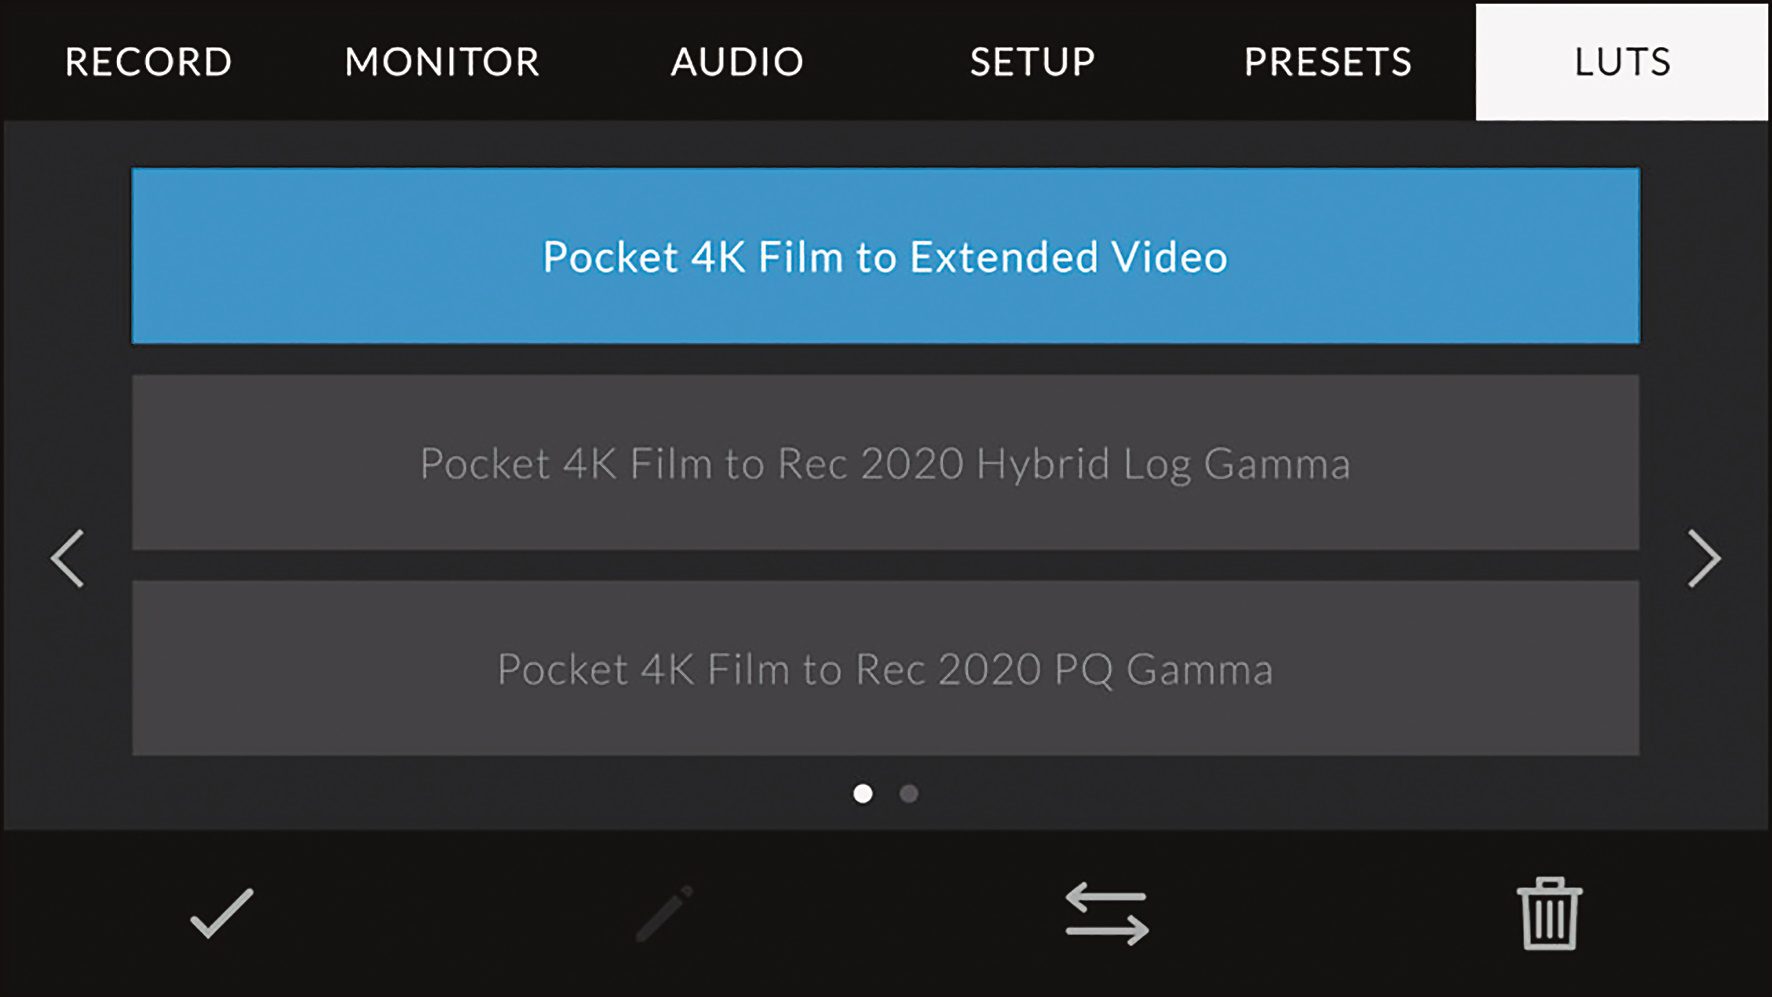The image size is (1772, 997).
Task: Navigate to the next LUT page via right chevron
Action: [x=1704, y=560]
